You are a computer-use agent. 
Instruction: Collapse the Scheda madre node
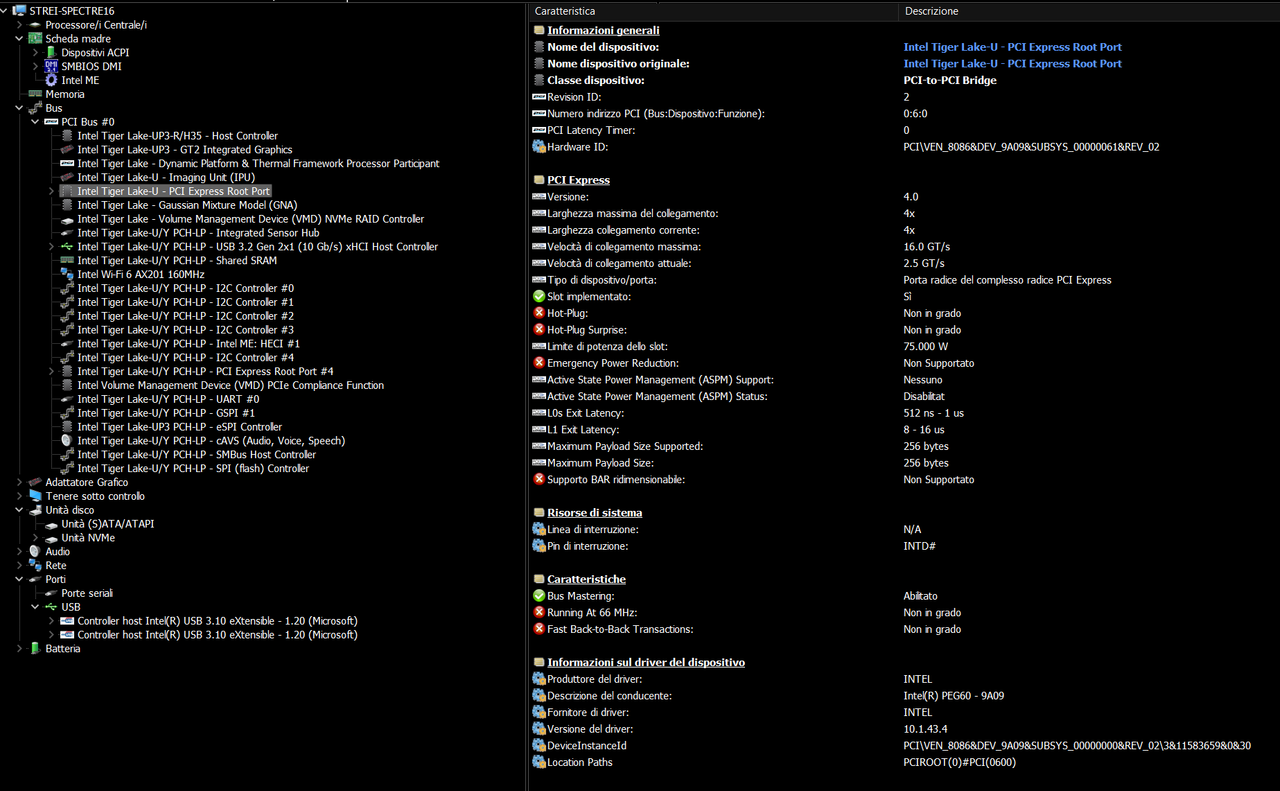click(20, 38)
